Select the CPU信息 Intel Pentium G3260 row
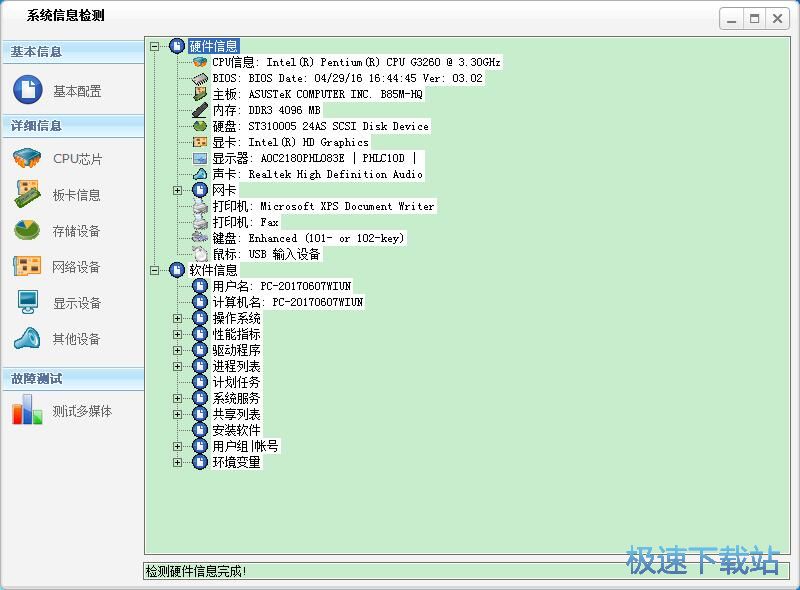The height and width of the screenshot is (590, 800). (356, 62)
